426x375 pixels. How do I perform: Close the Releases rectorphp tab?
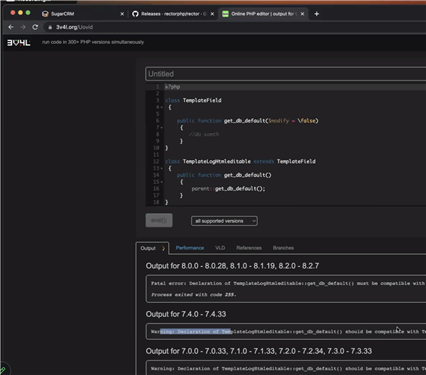click(212, 14)
